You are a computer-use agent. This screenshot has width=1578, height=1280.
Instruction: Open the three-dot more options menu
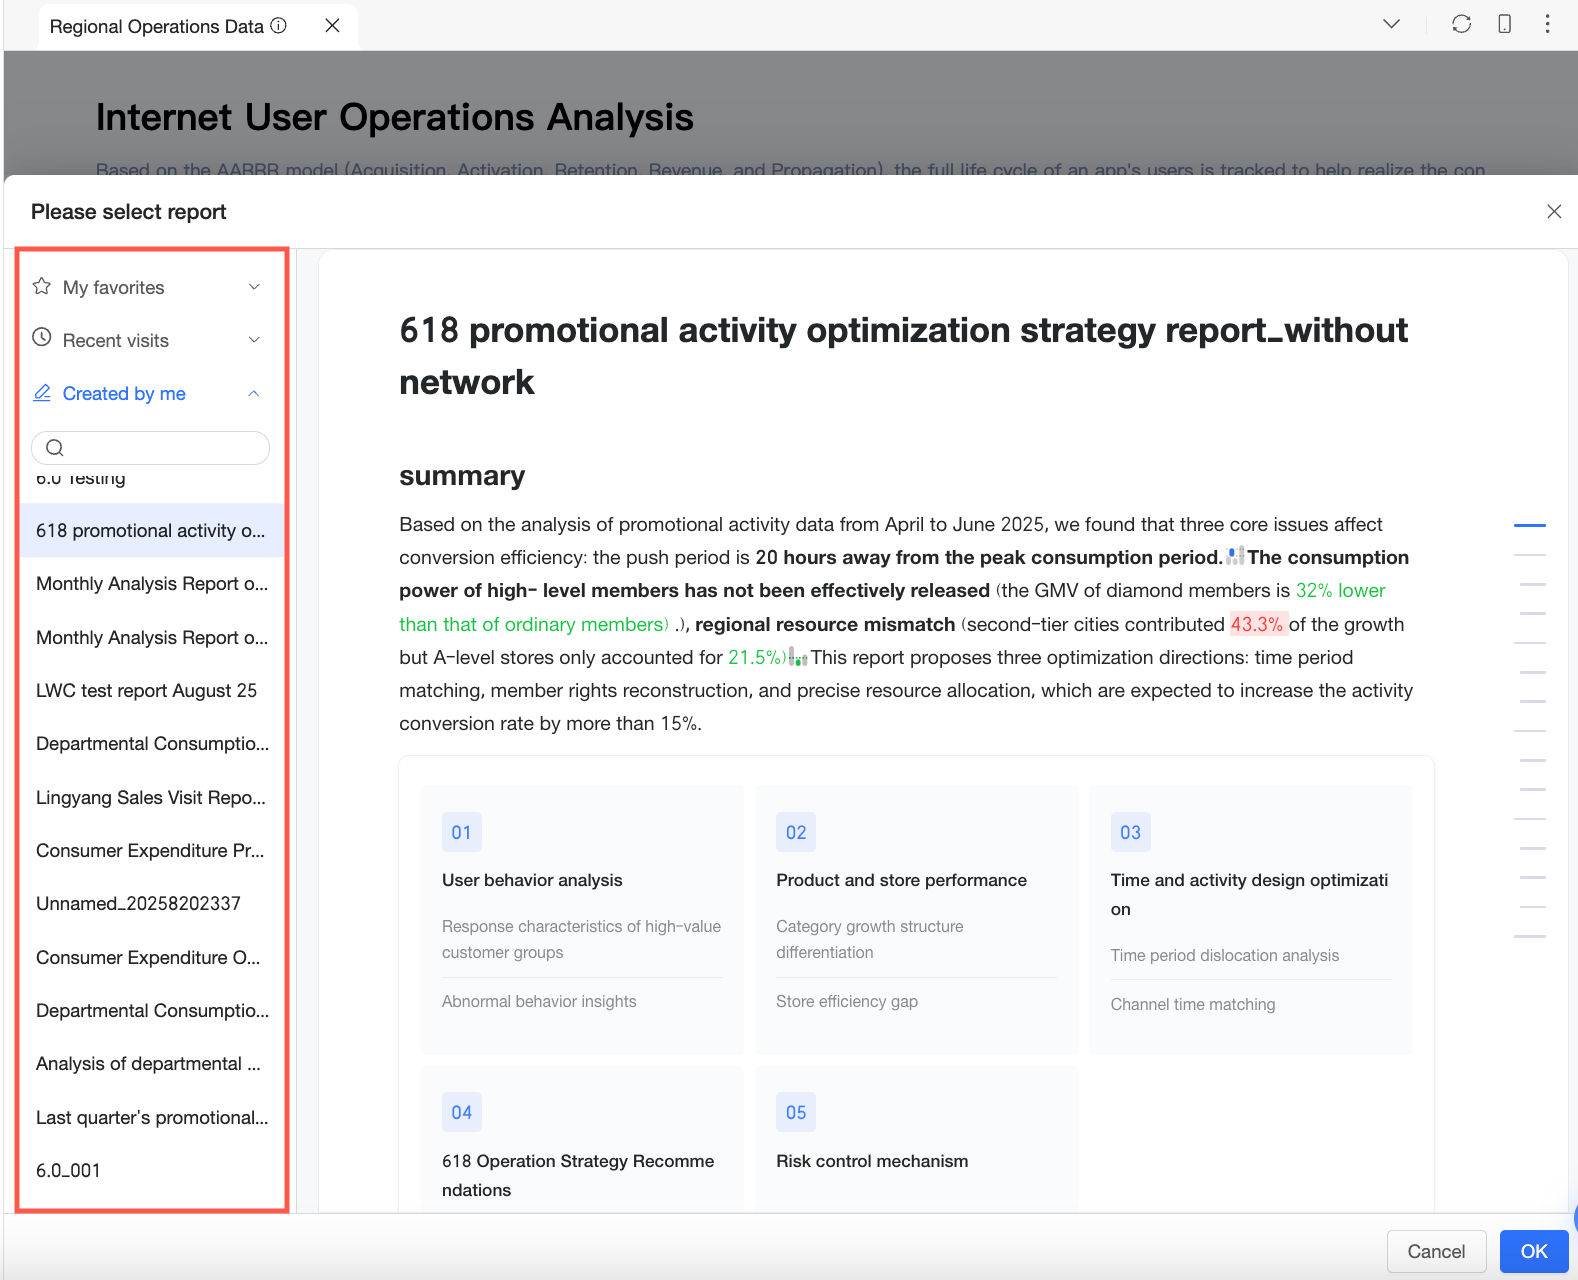pos(1547,24)
